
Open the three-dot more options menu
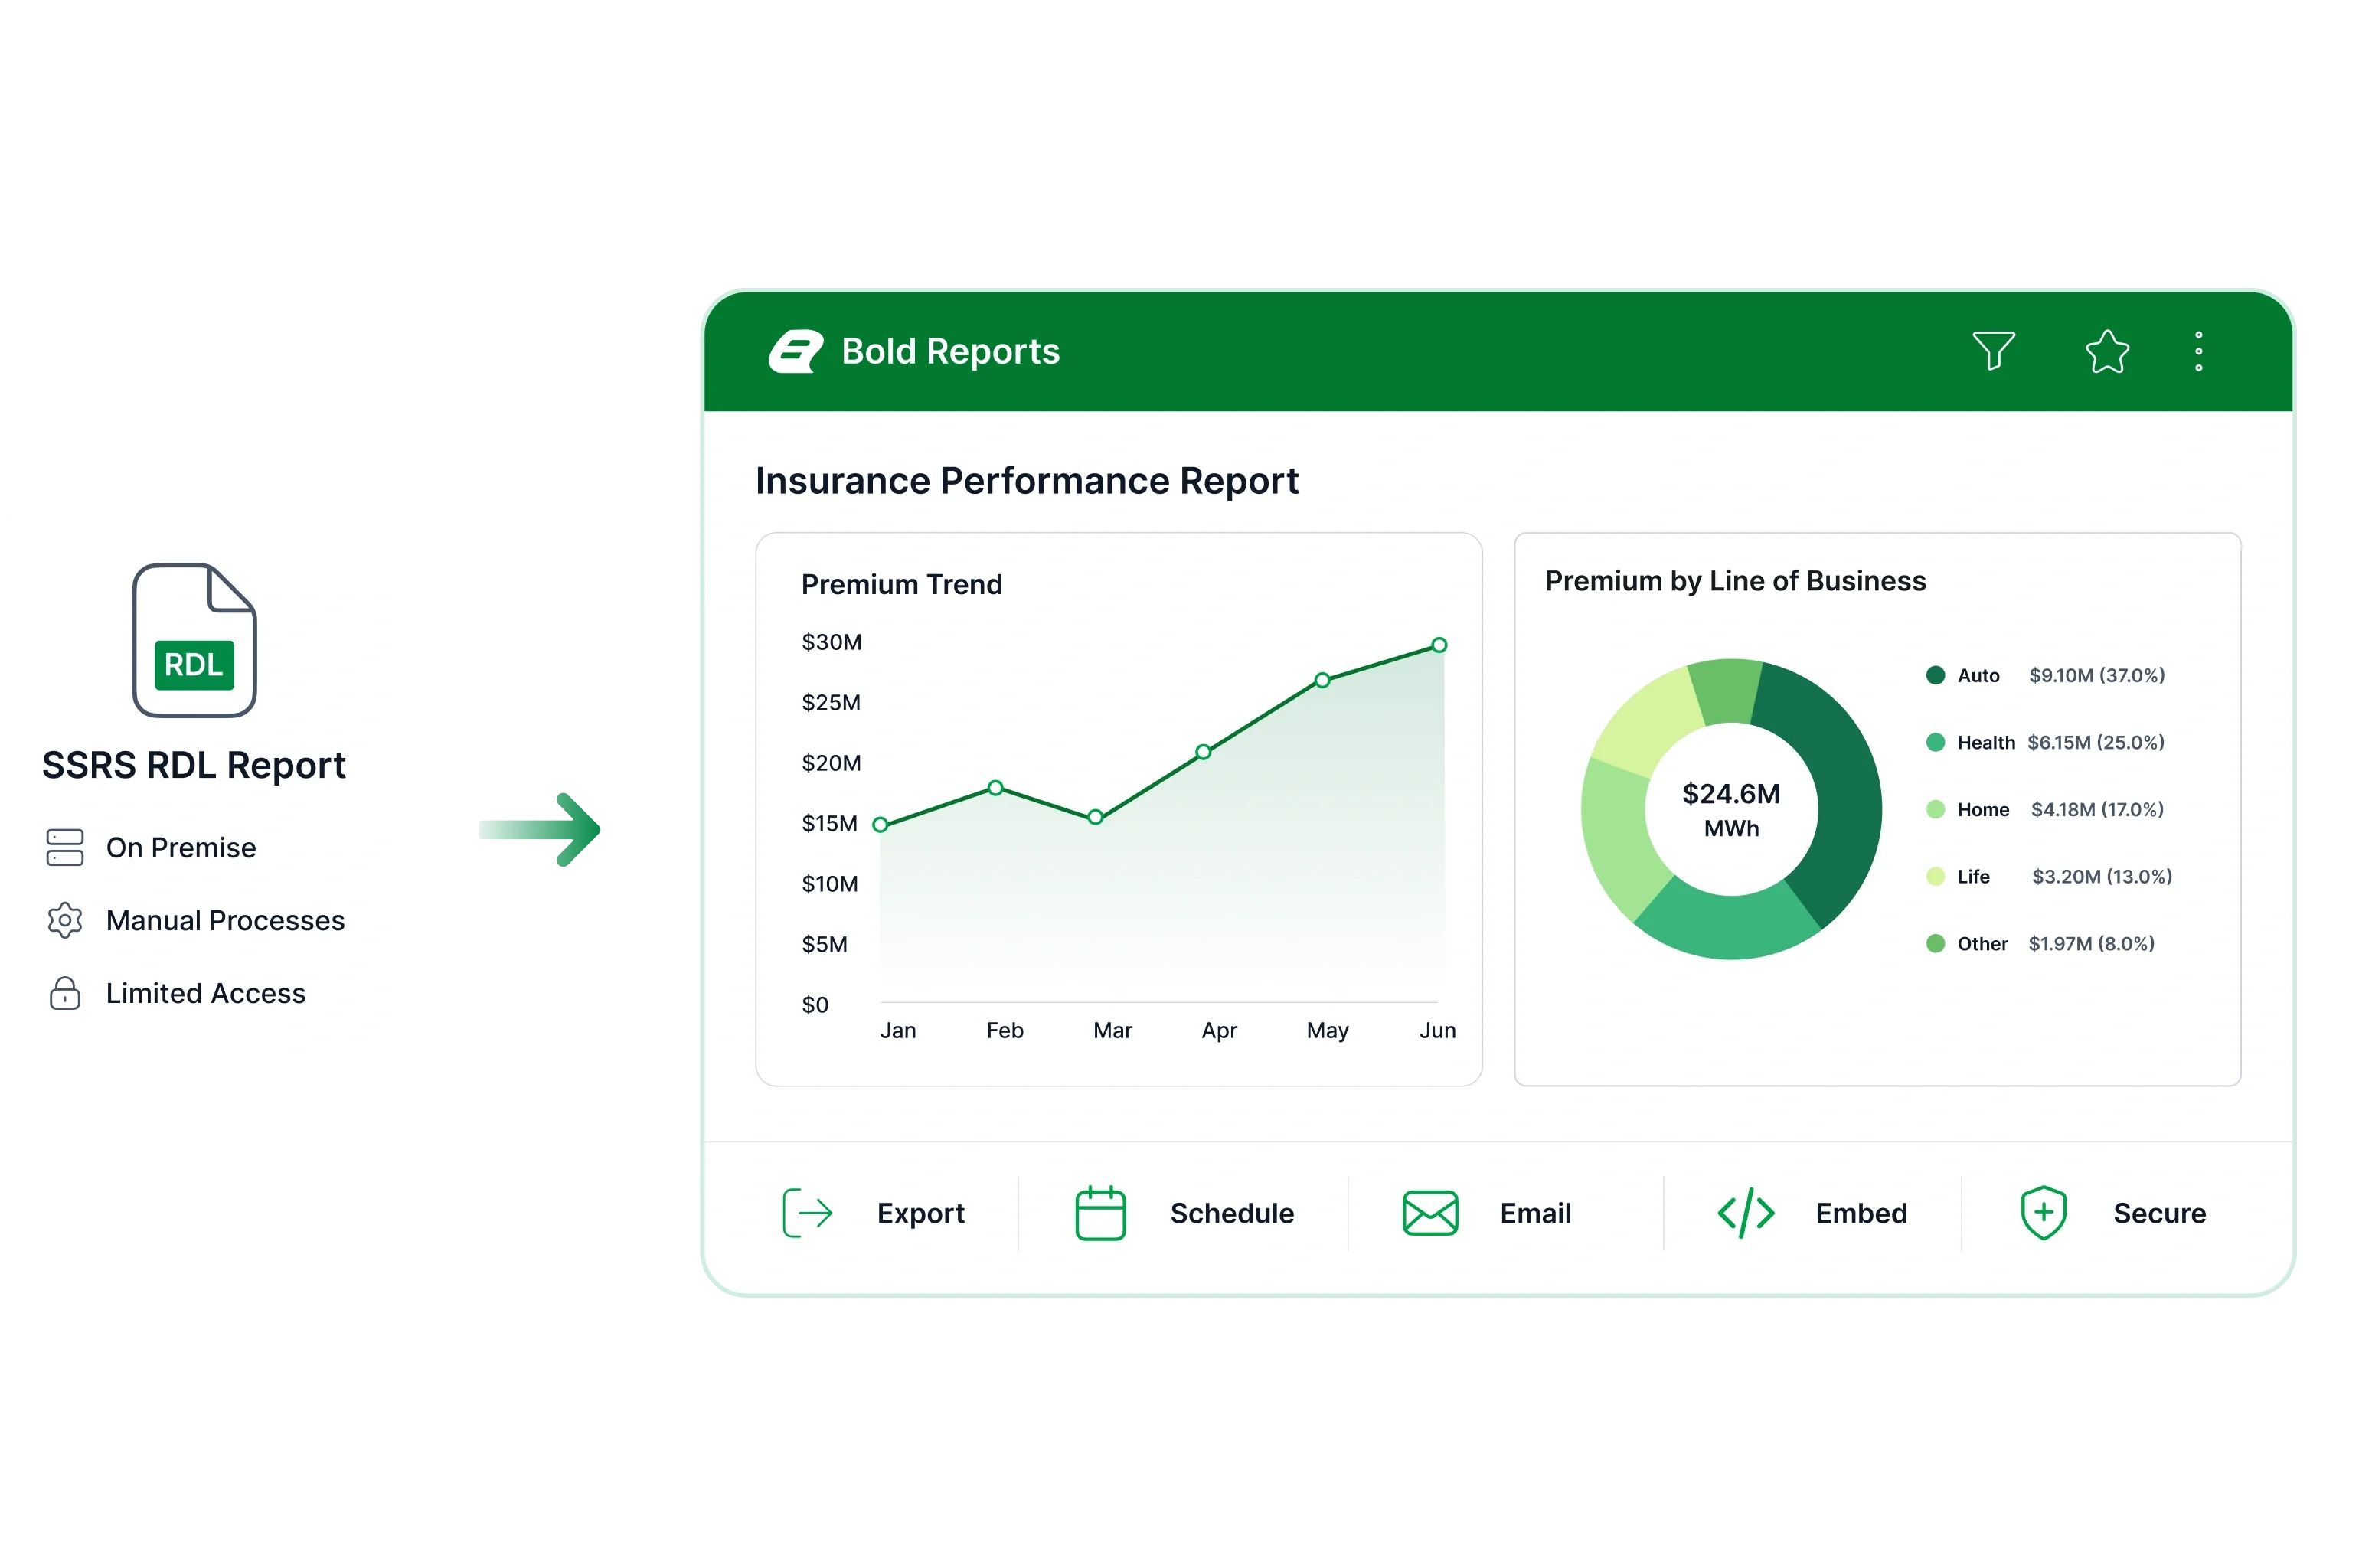click(2198, 351)
